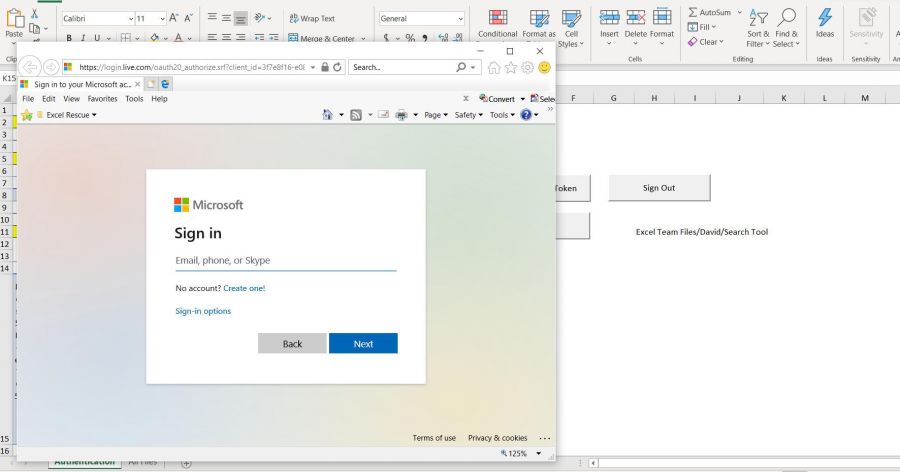
Task: Toggle Italic formatting in Excel
Action: (x=83, y=38)
